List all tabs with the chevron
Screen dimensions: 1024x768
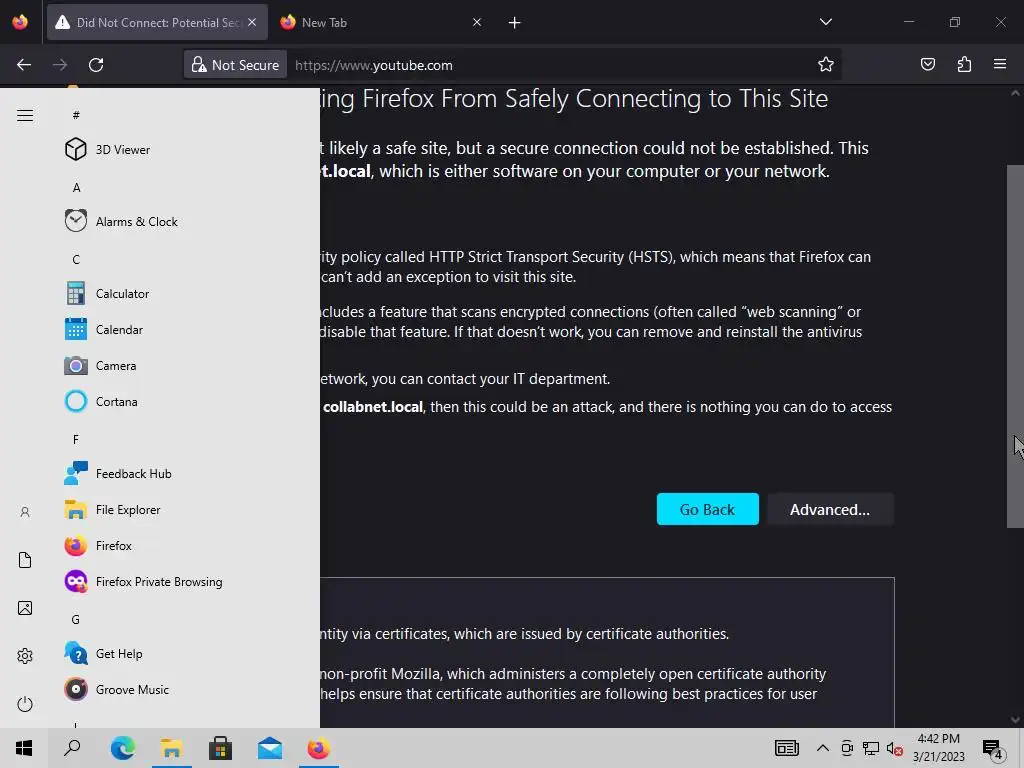[825, 22]
